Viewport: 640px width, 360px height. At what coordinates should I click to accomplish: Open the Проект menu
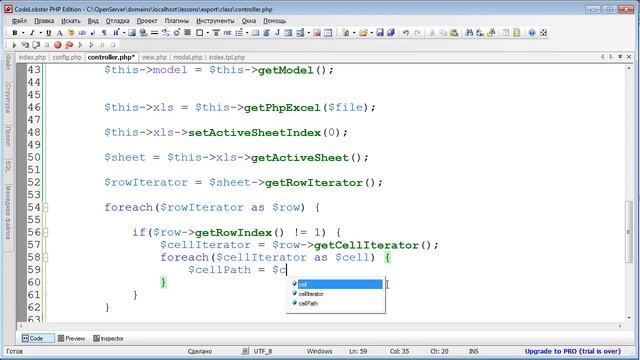(x=147, y=21)
